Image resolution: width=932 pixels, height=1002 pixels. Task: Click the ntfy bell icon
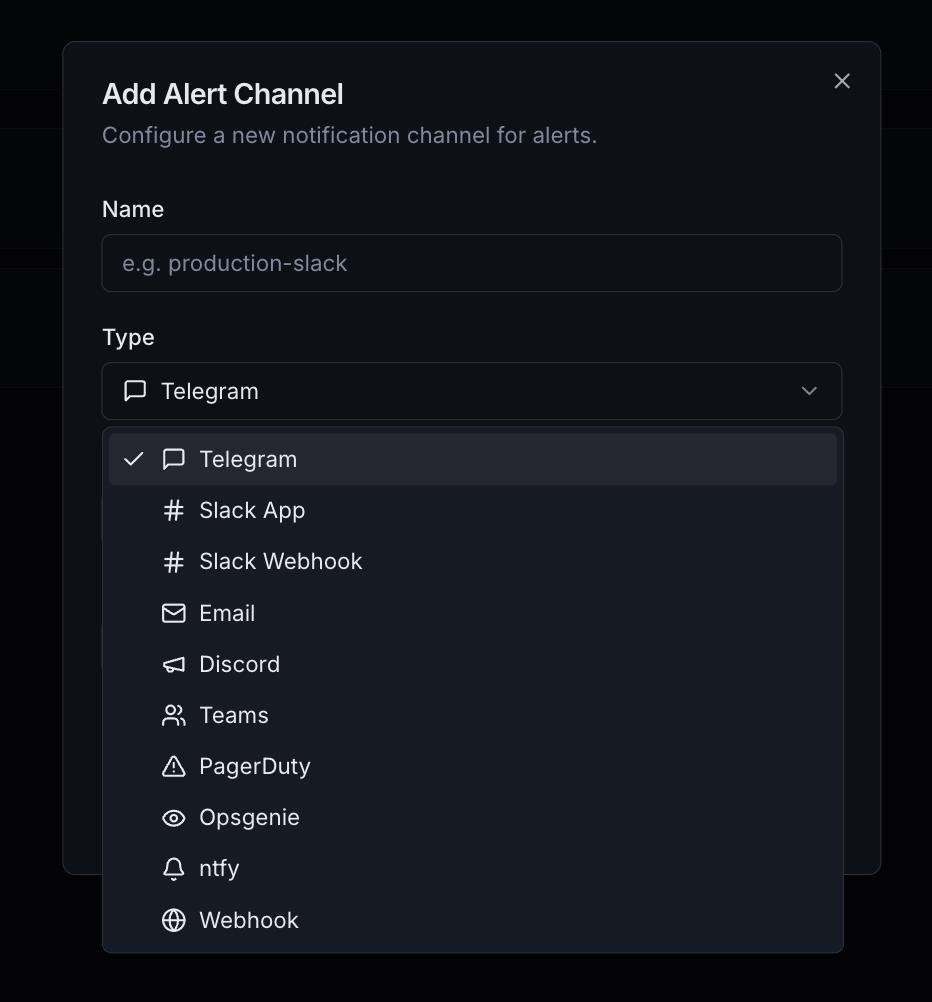(x=174, y=869)
